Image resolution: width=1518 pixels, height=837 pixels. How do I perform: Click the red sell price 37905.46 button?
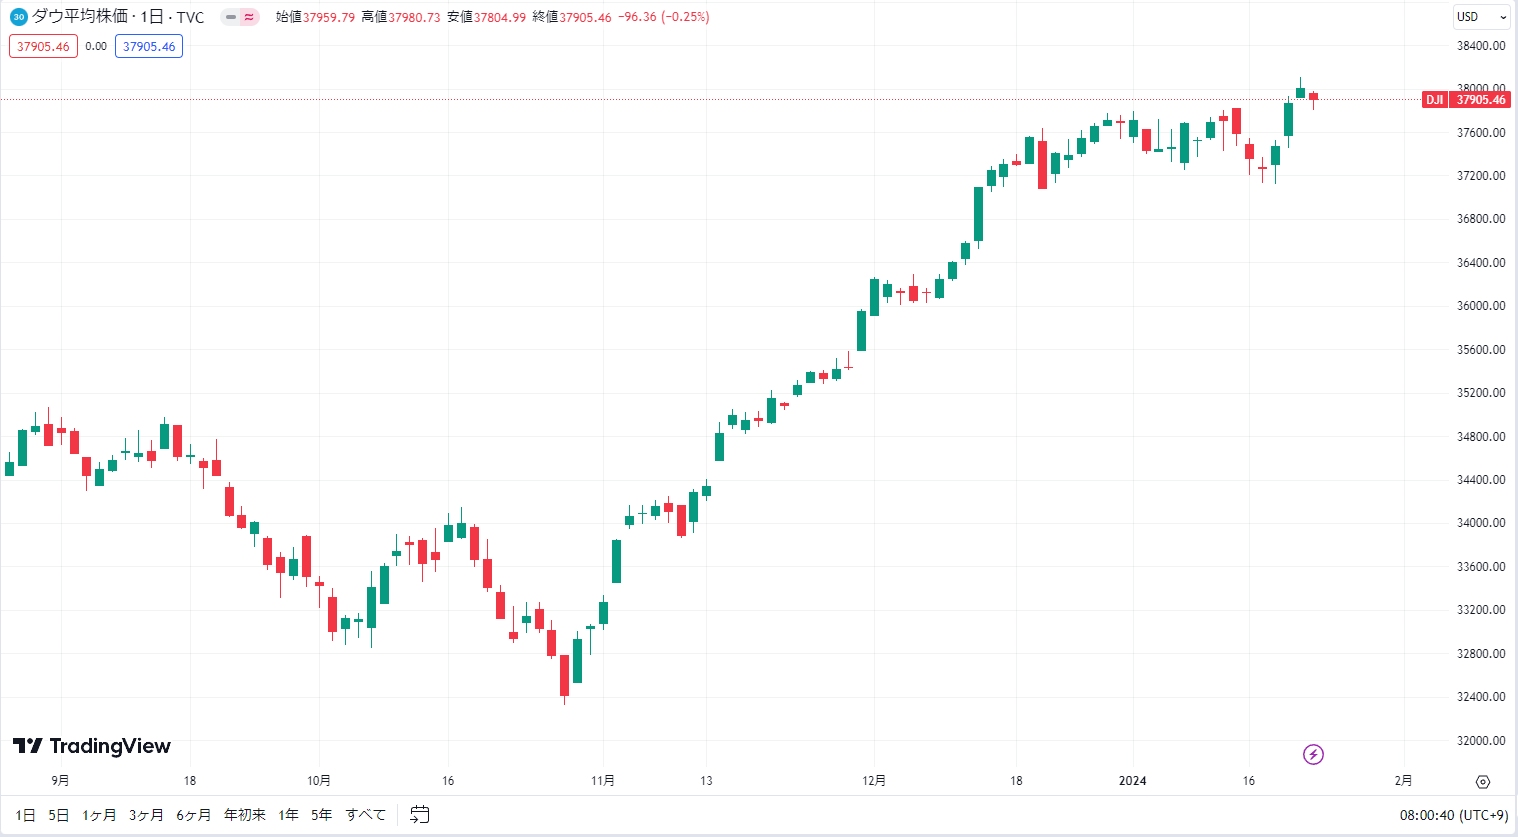[43, 46]
